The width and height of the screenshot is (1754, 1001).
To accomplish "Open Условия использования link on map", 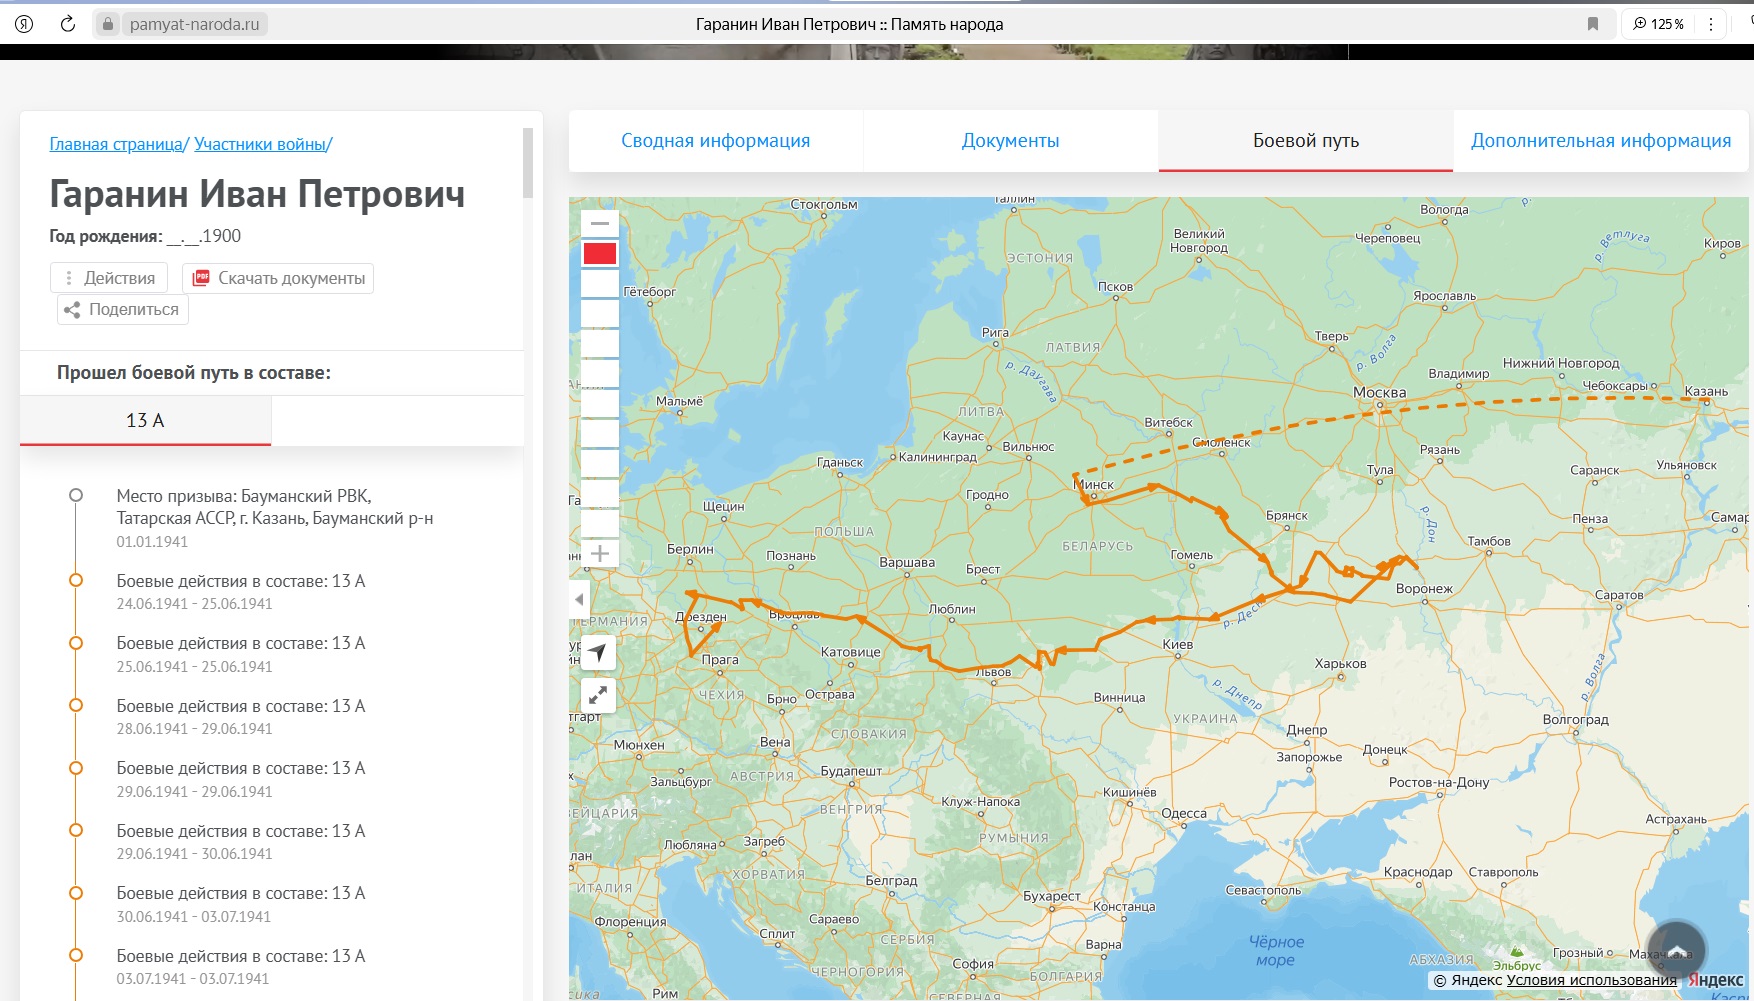I will (1592, 980).
